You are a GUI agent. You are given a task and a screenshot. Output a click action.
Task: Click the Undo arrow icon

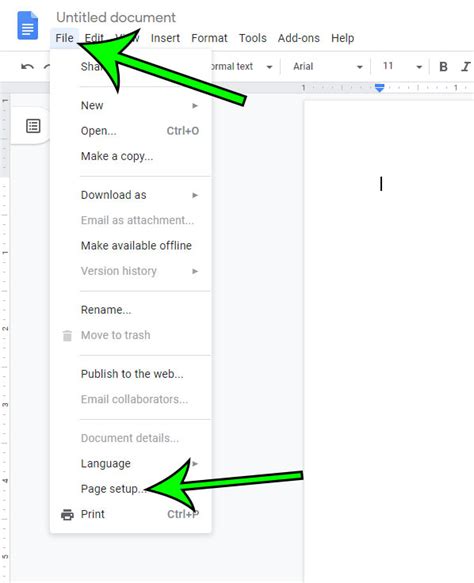(x=27, y=67)
